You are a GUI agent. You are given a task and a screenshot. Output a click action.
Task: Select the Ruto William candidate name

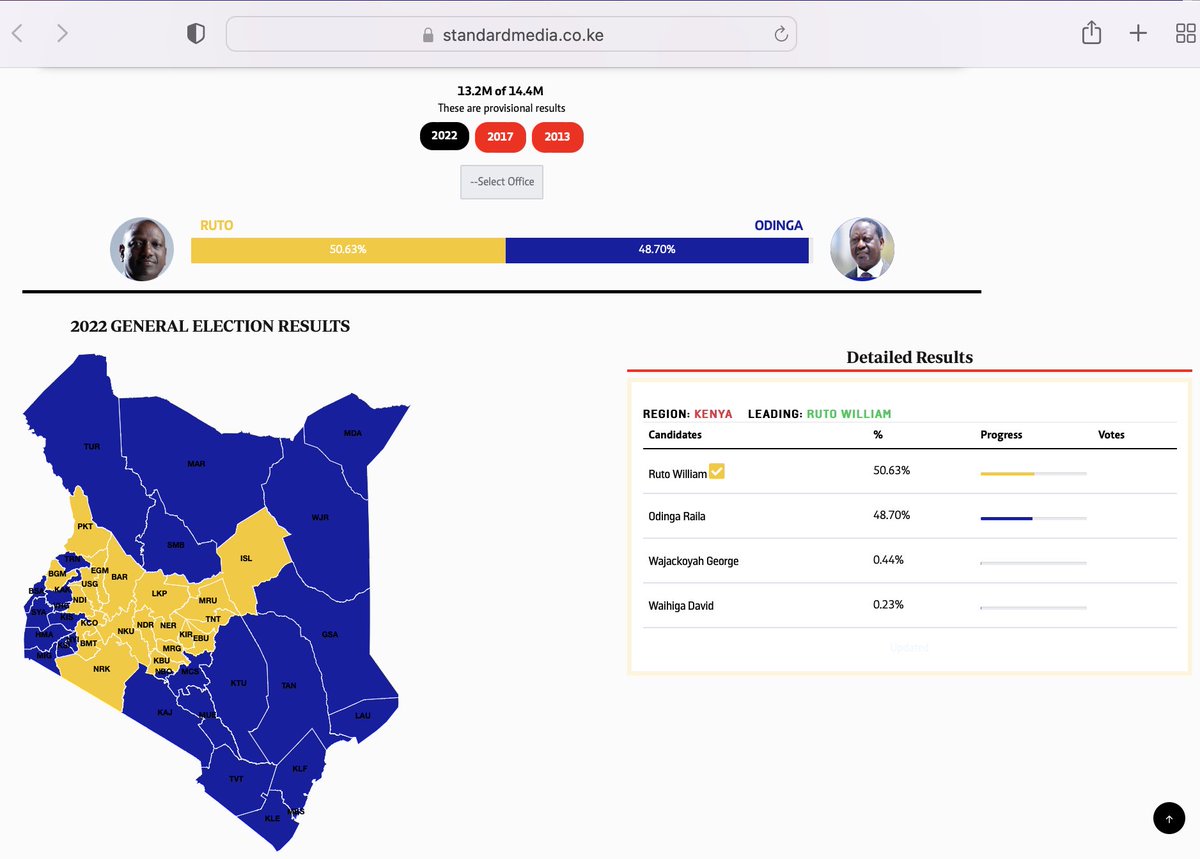[677, 474]
